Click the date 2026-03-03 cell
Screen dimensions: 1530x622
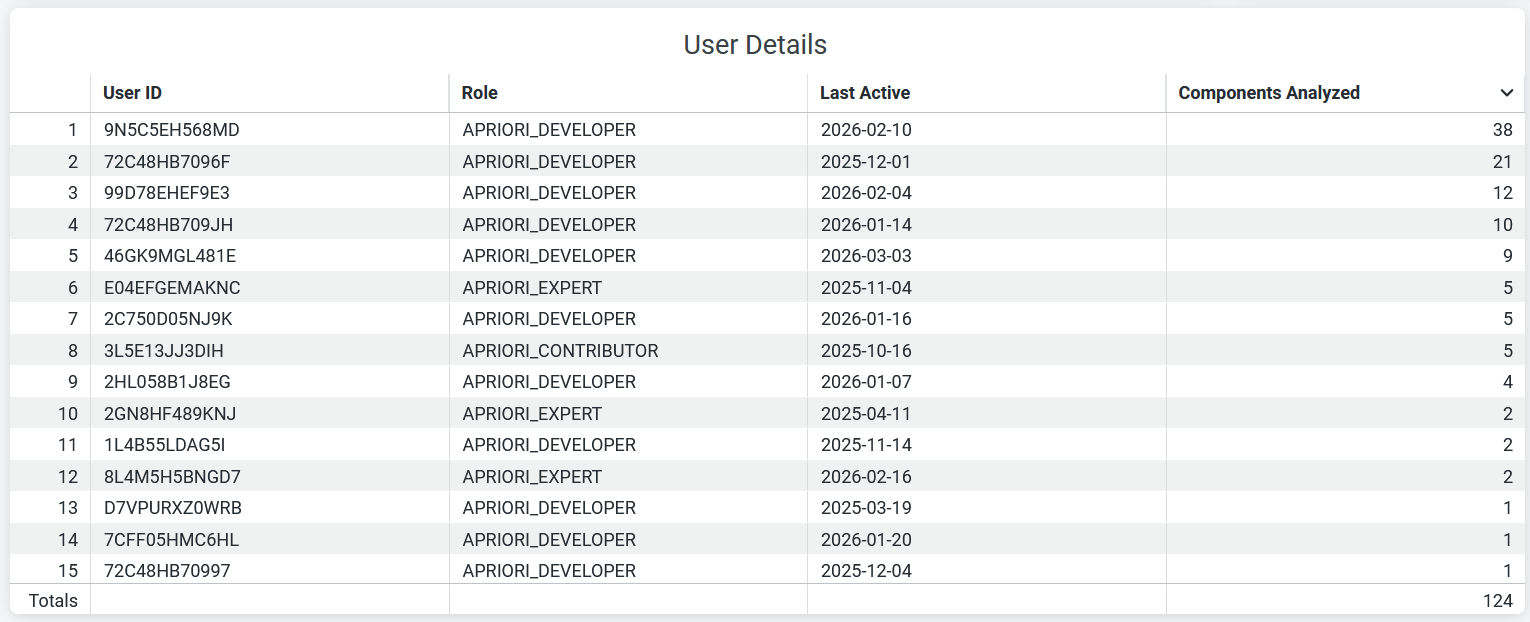pos(865,256)
